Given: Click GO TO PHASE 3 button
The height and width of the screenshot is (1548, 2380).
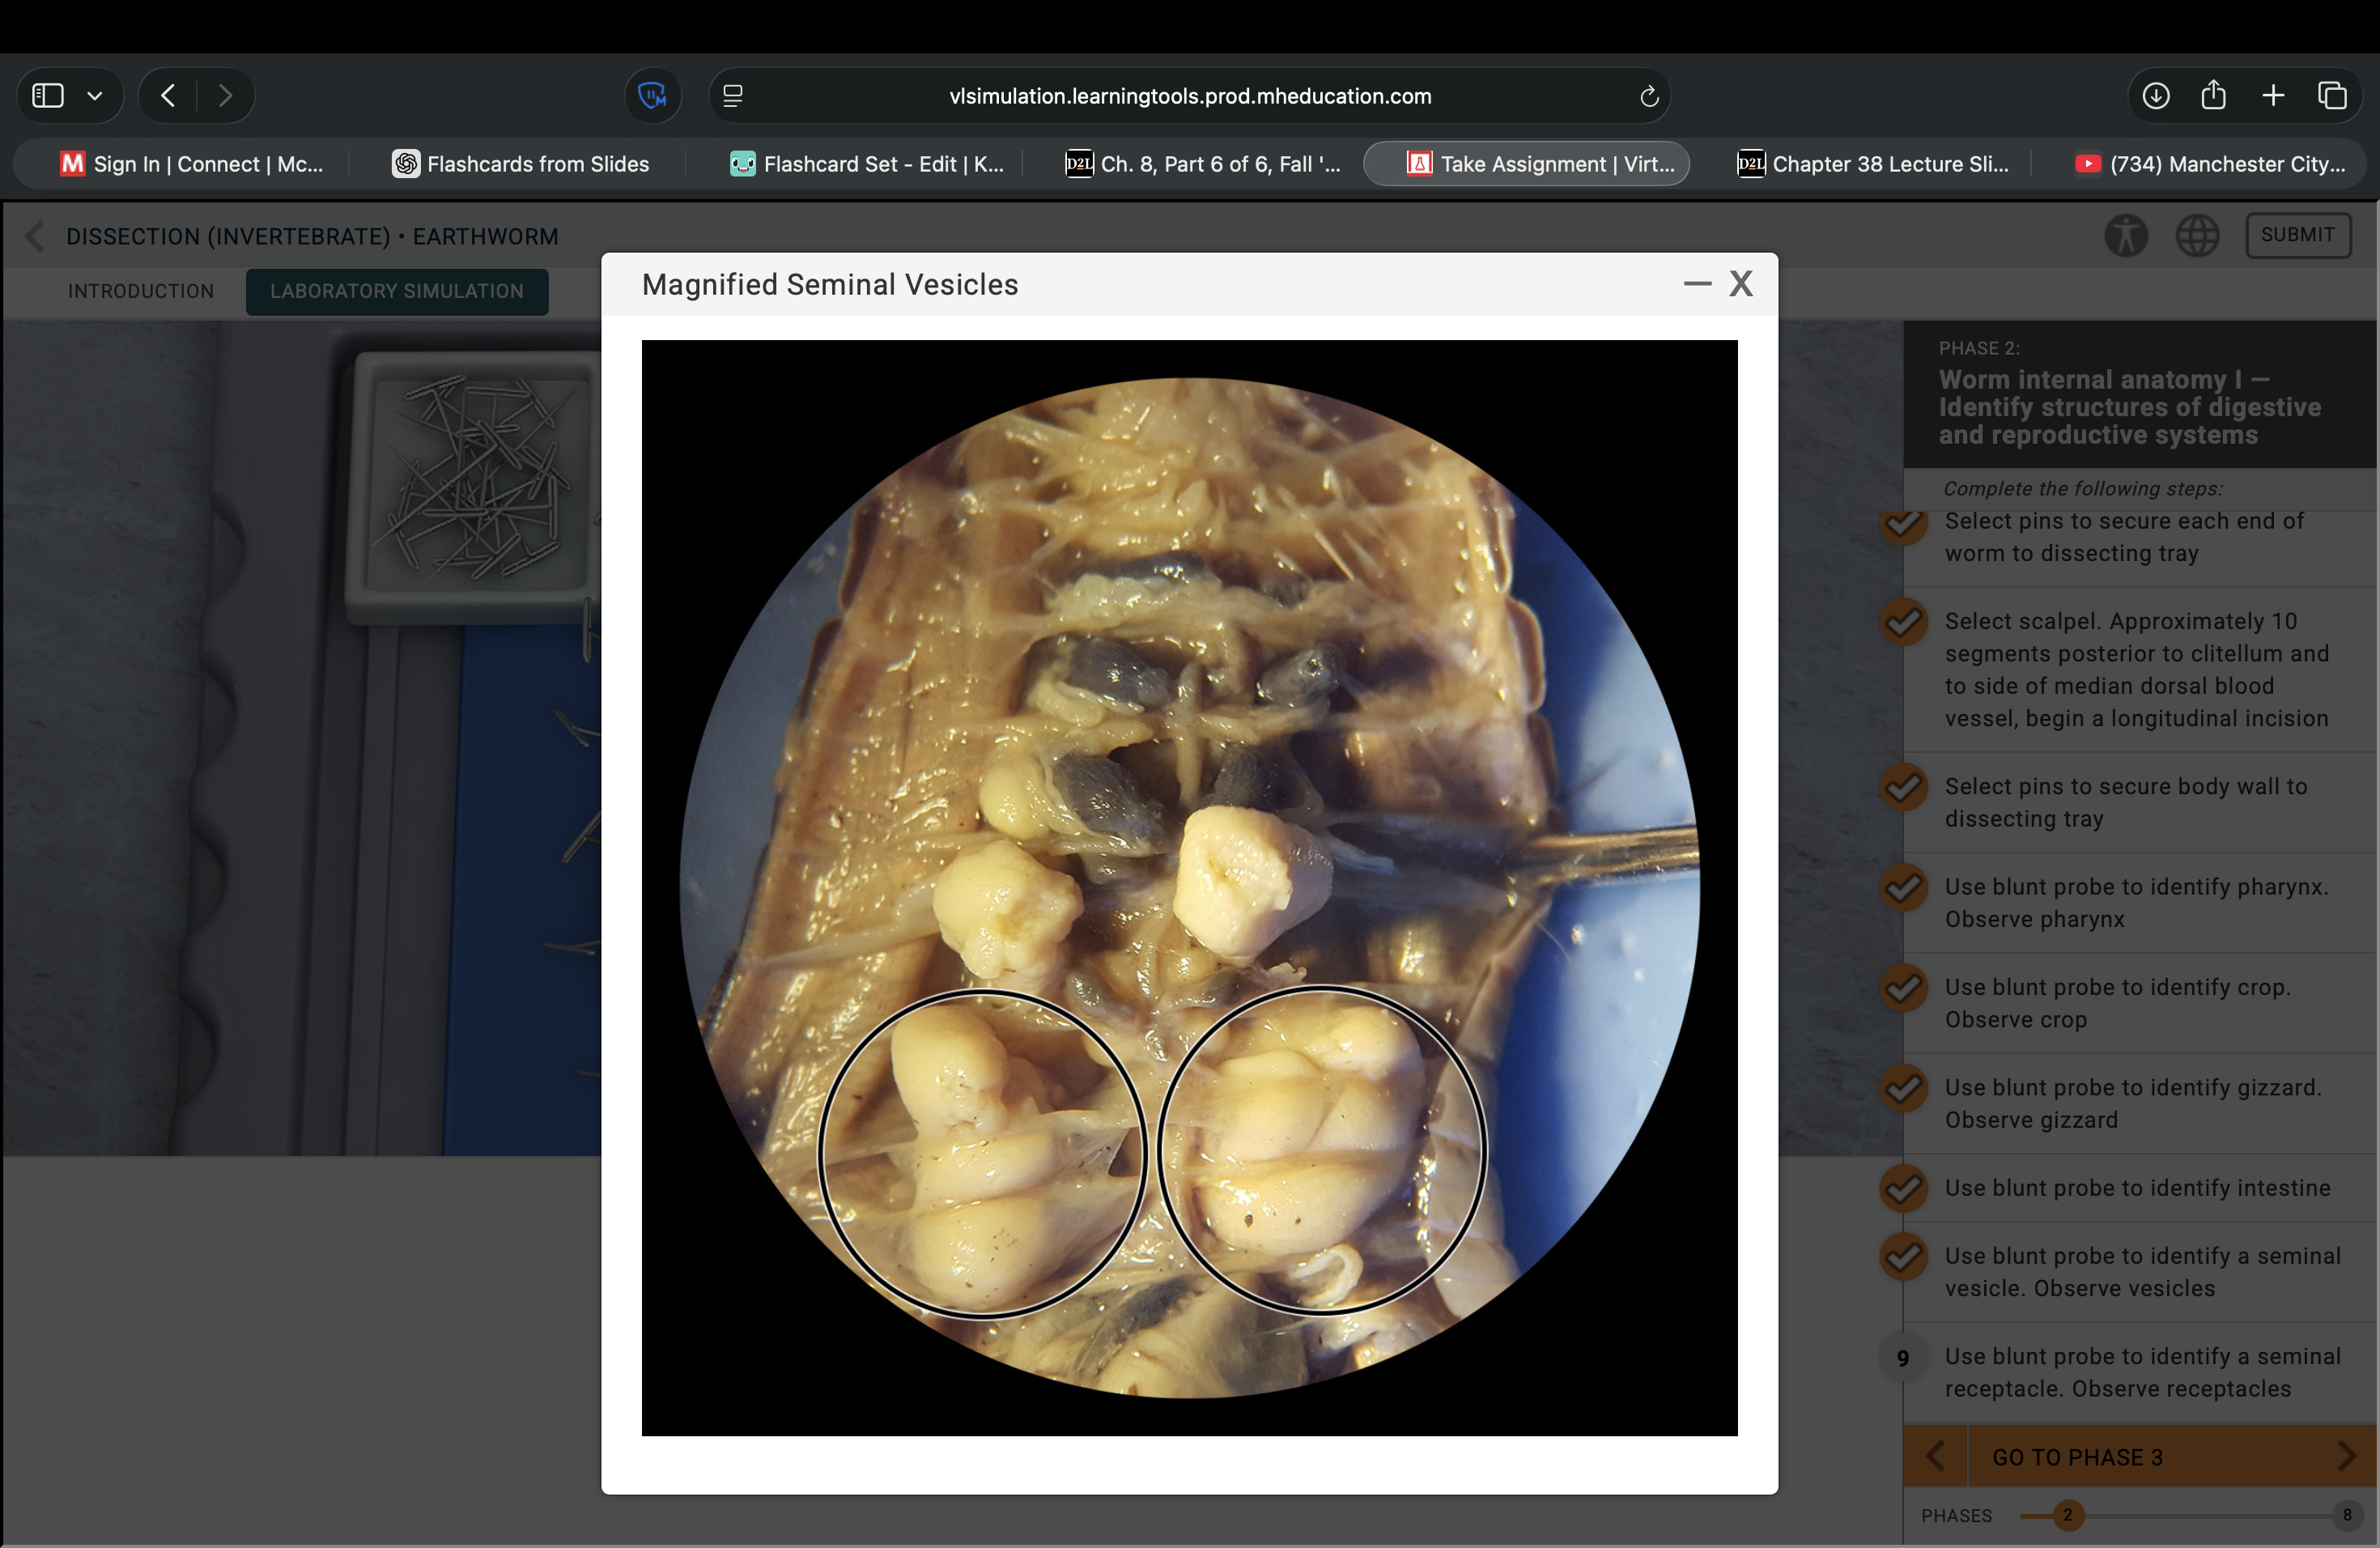Looking at the screenshot, I should tap(2078, 1457).
